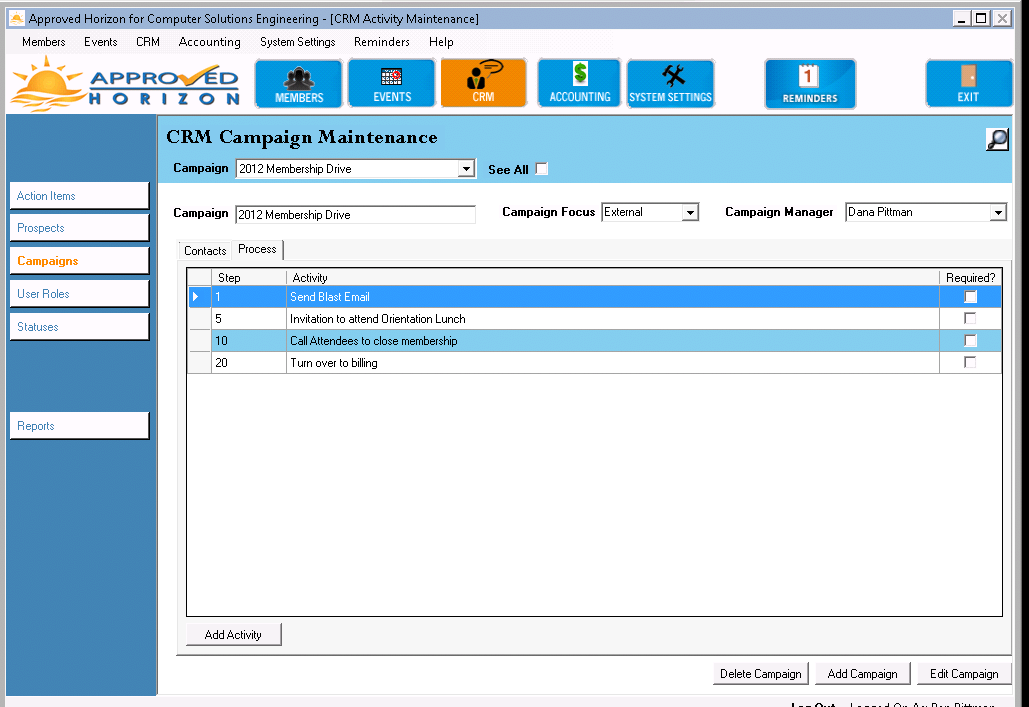Click the magnifying glass search icon
1029x707 pixels.
tap(997, 140)
